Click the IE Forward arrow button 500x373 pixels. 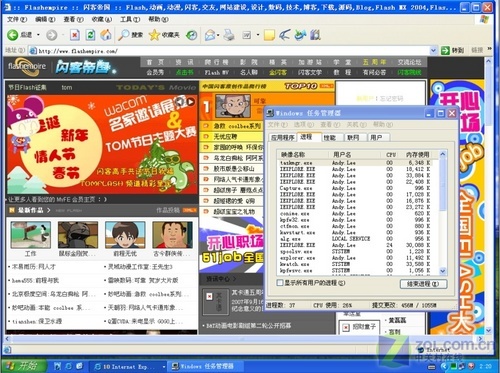coord(51,35)
